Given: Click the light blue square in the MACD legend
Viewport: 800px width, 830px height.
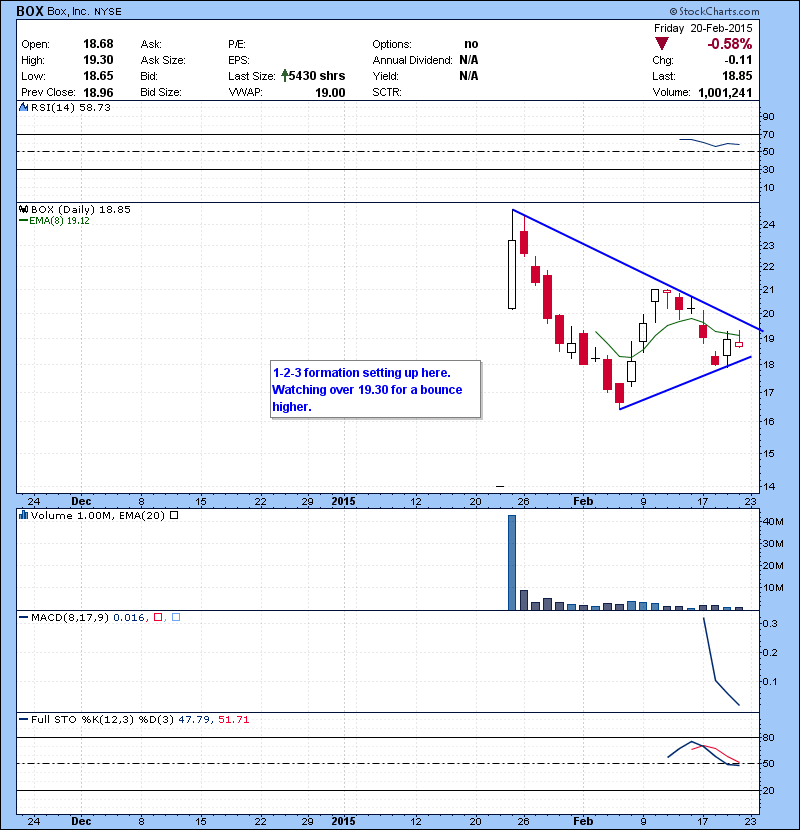Looking at the screenshot, I should click(x=176, y=617).
